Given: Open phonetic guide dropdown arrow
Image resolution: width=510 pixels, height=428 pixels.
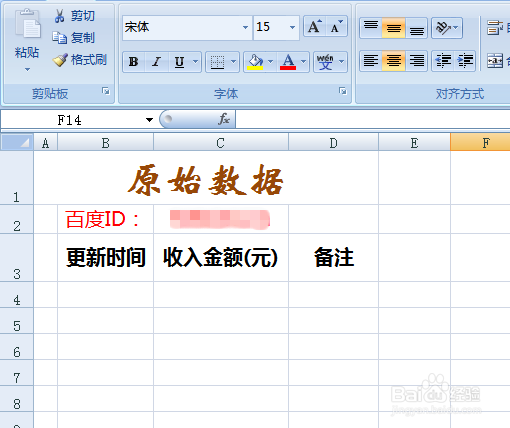Looking at the screenshot, I should [x=342, y=62].
